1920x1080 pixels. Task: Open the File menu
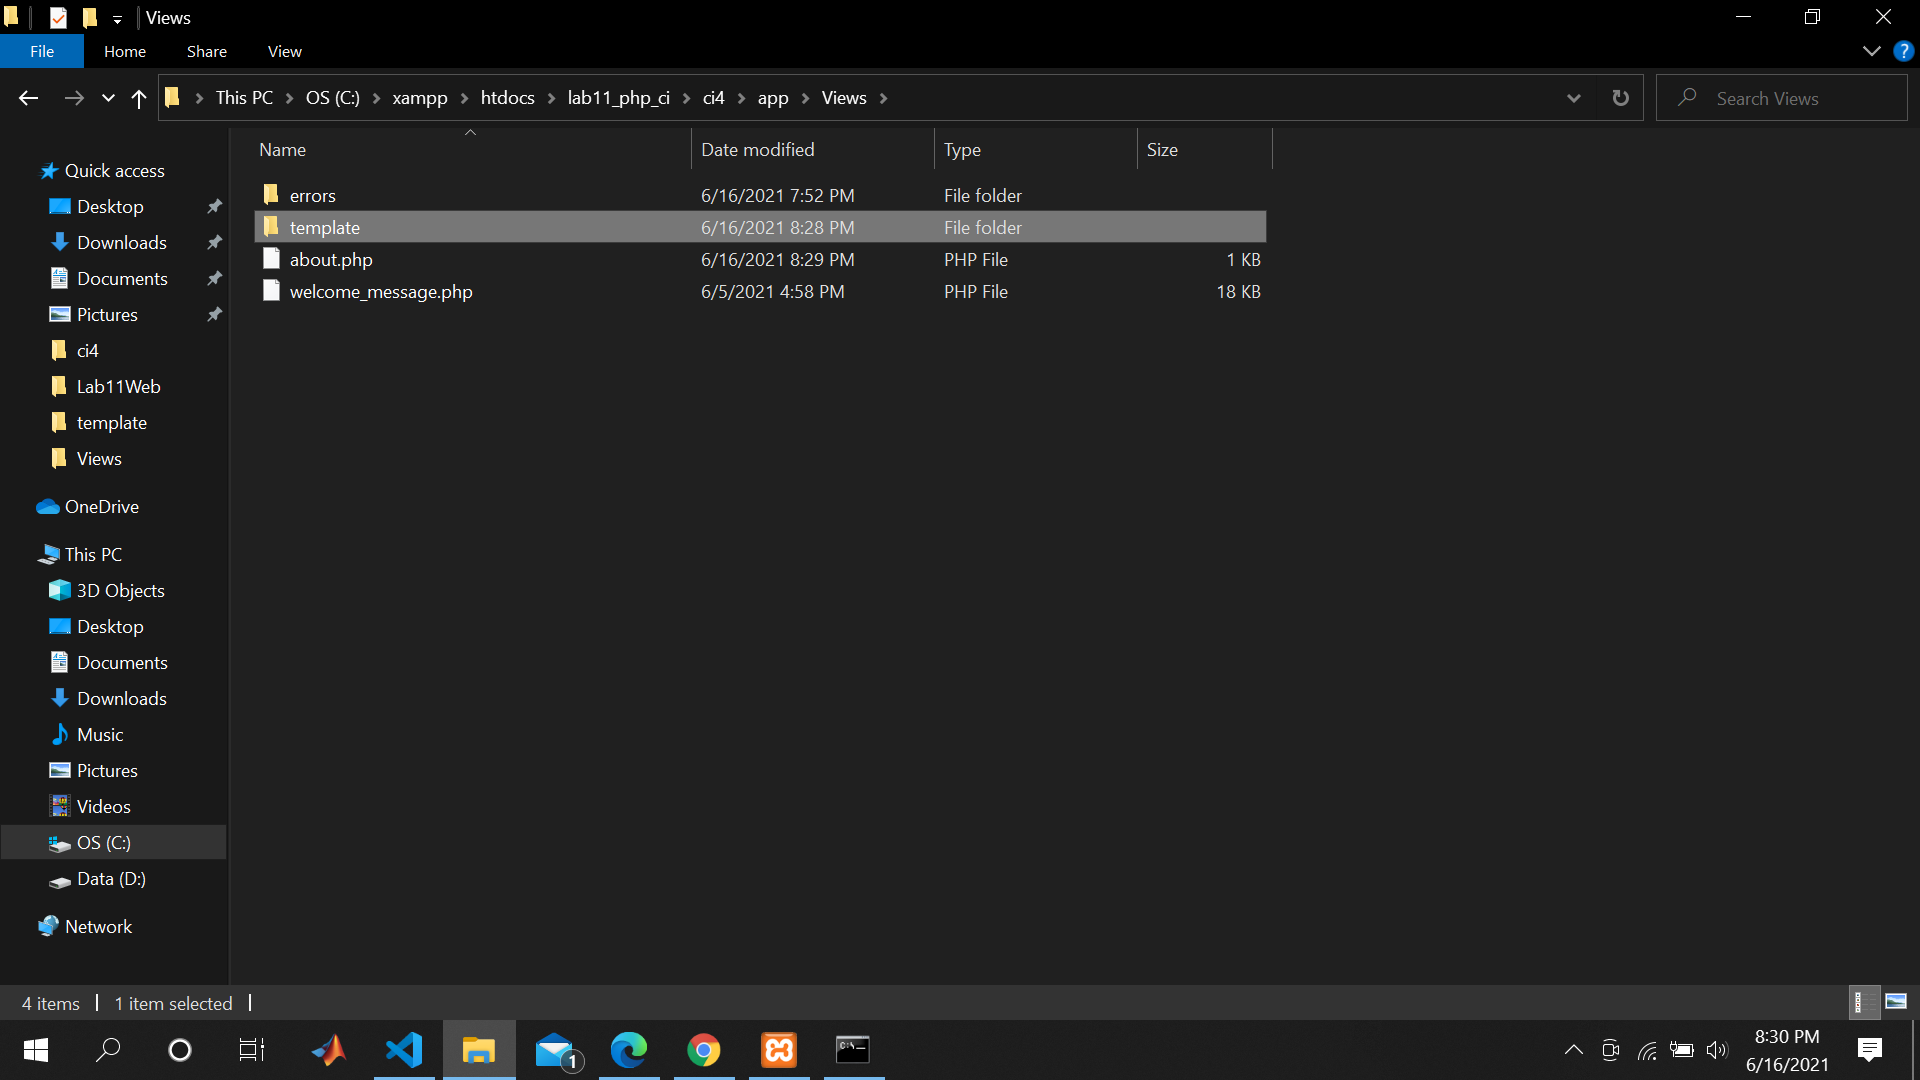(x=42, y=51)
